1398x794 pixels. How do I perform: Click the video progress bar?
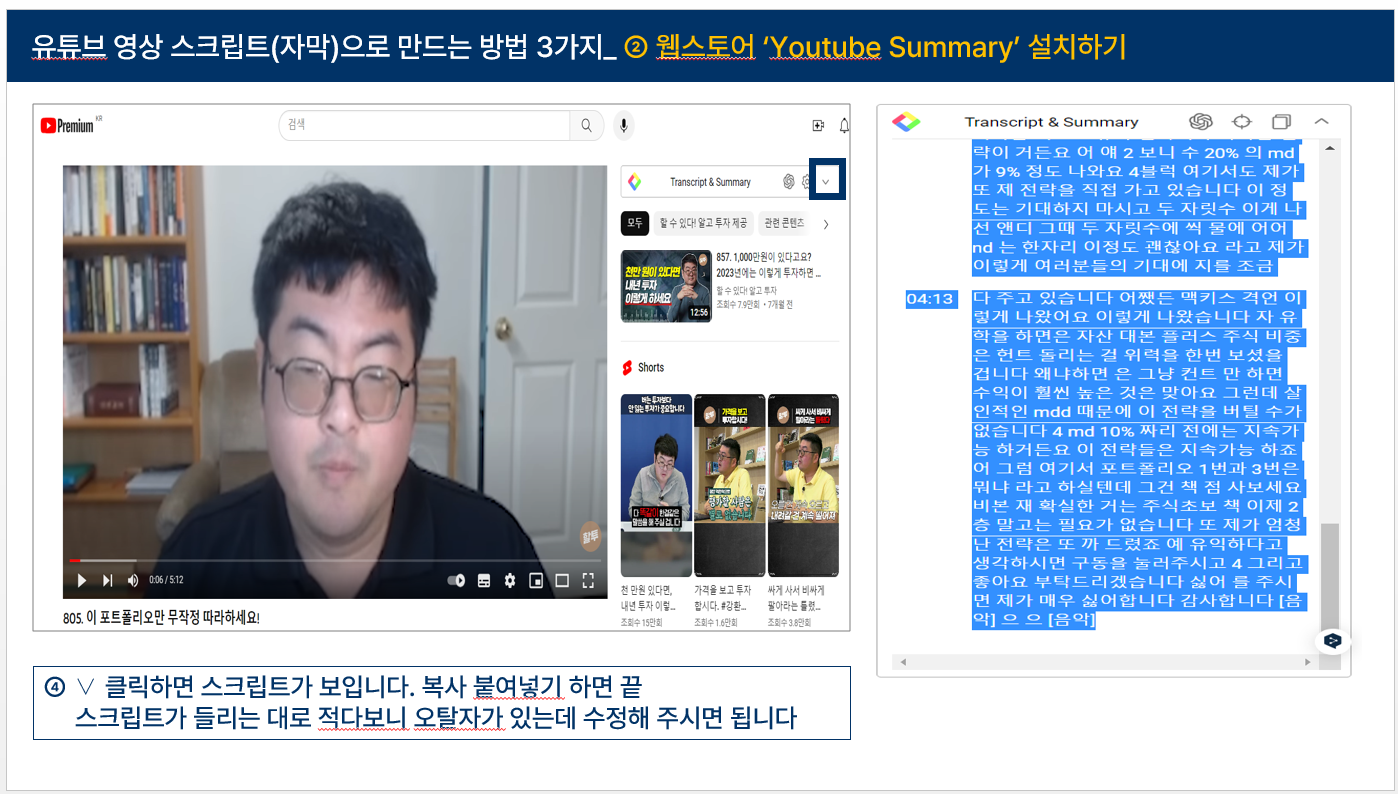335,561
